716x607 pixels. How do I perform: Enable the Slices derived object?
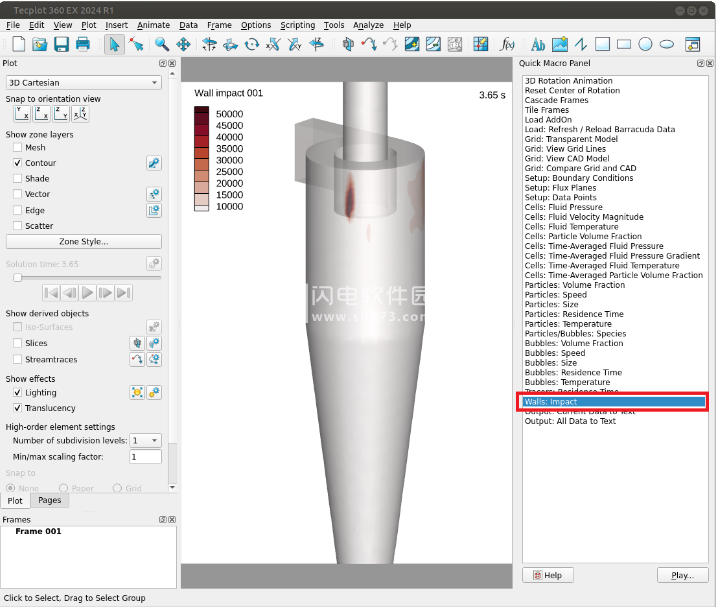point(17,343)
